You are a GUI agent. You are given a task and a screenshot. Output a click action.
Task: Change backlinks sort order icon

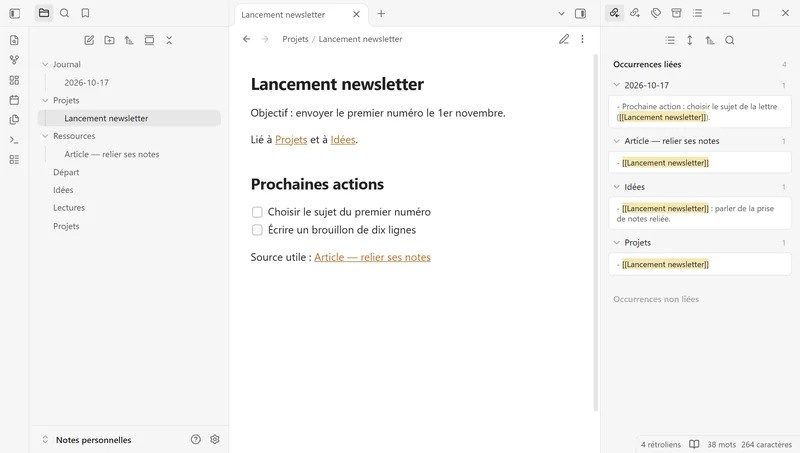710,40
